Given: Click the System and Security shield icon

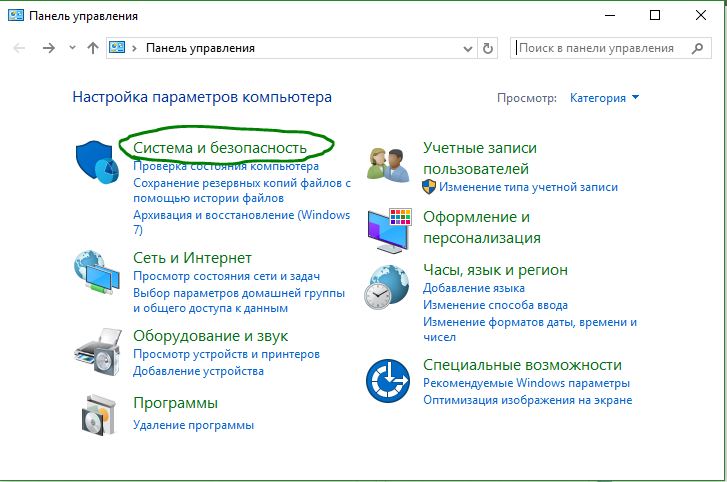Looking at the screenshot, I should tap(97, 162).
